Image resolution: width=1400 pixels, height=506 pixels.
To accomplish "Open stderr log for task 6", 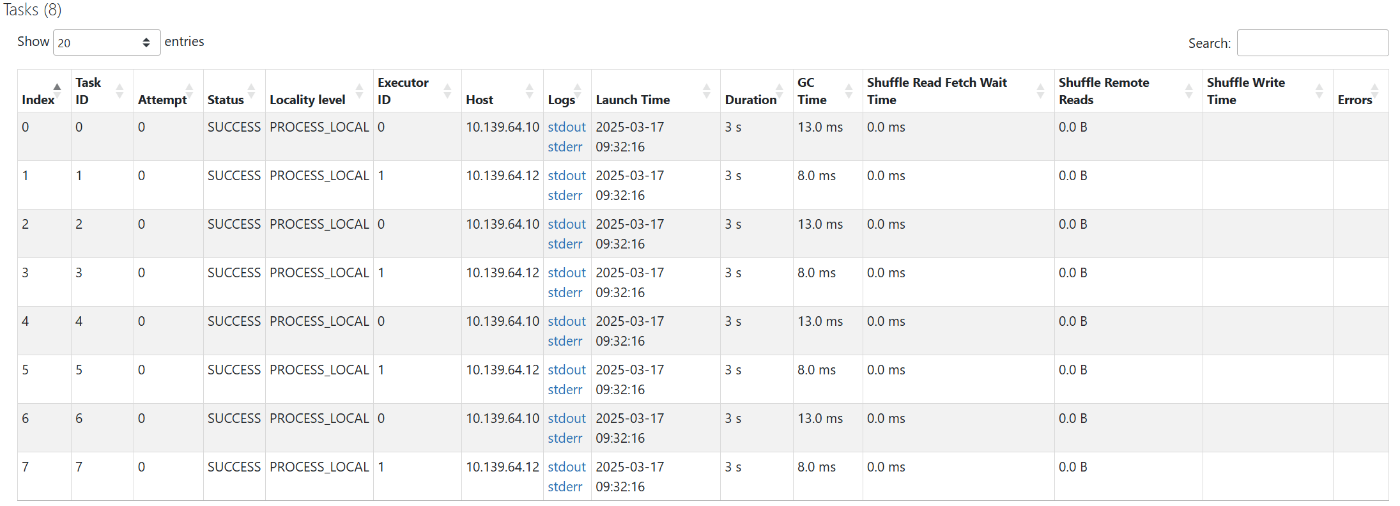I will [565, 438].
